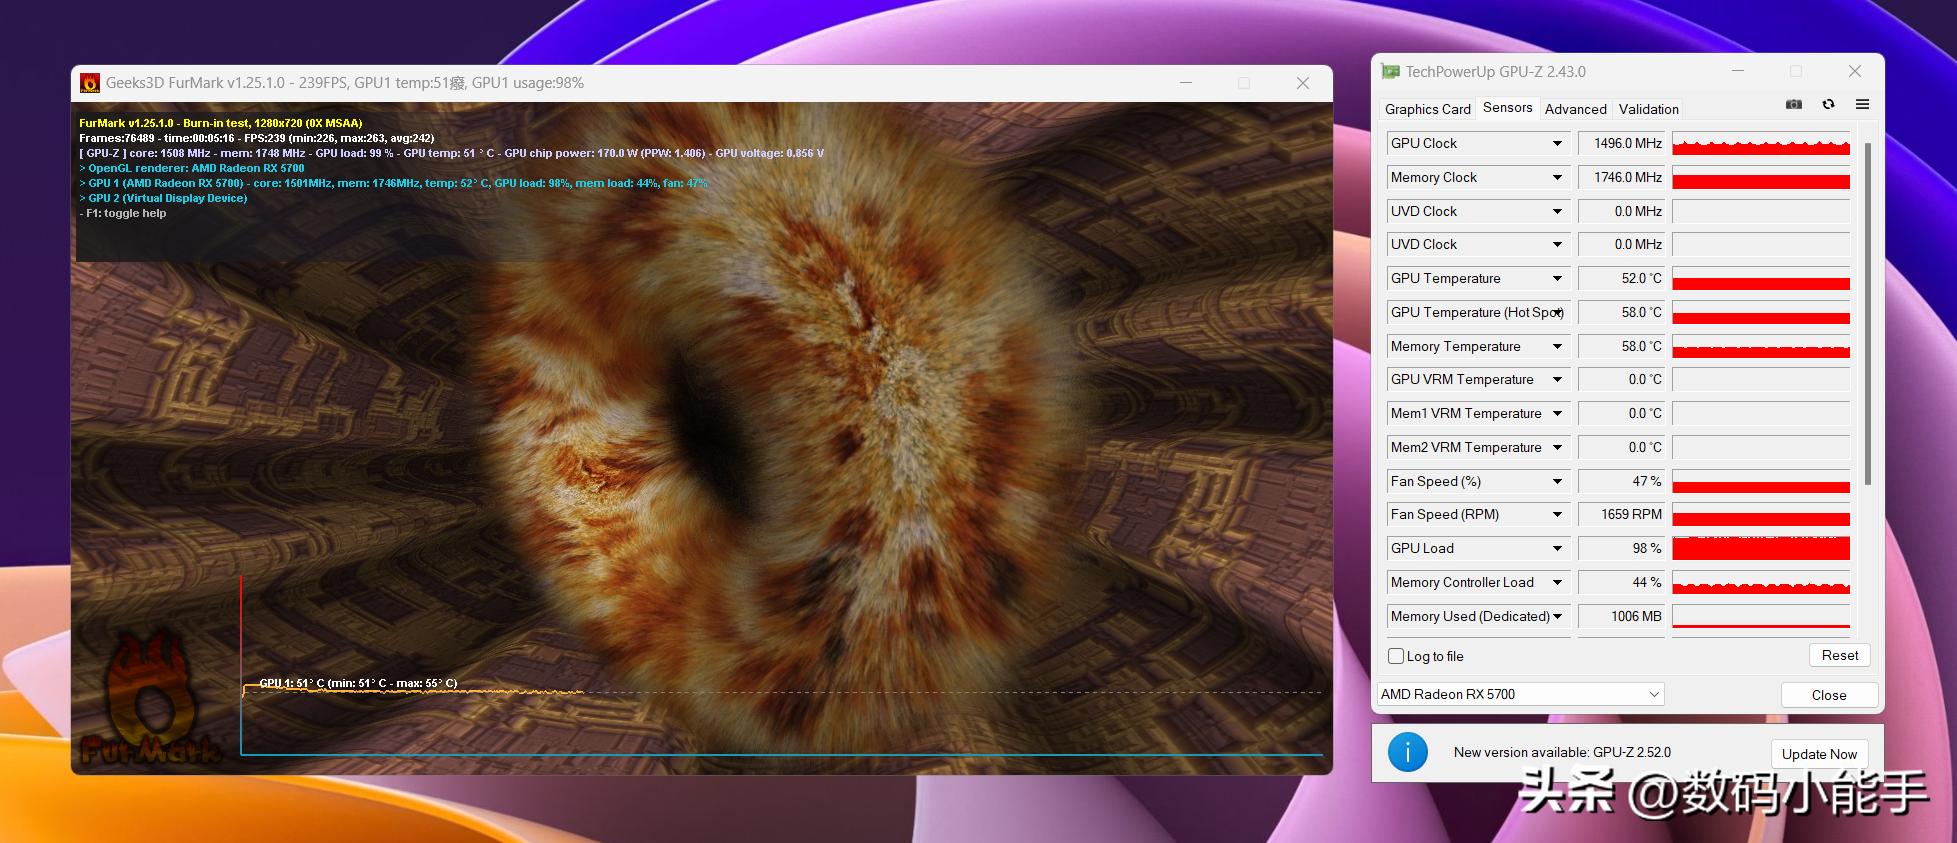The image size is (1957, 843).
Task: Switch to the Graphics Card tab
Action: (x=1427, y=109)
